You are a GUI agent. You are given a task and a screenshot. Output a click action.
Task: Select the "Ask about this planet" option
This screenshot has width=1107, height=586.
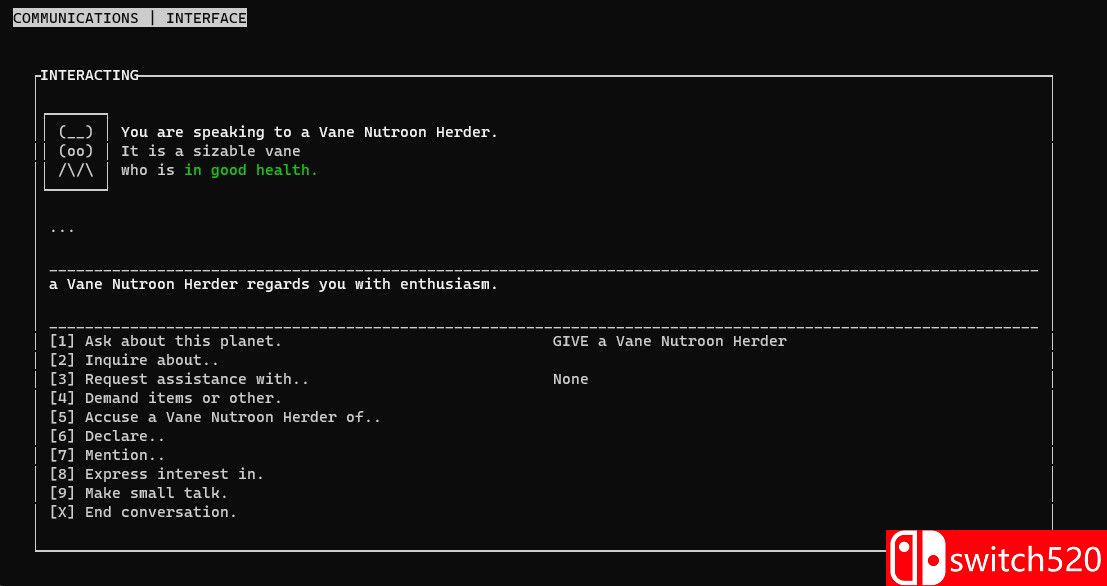[x=166, y=341]
